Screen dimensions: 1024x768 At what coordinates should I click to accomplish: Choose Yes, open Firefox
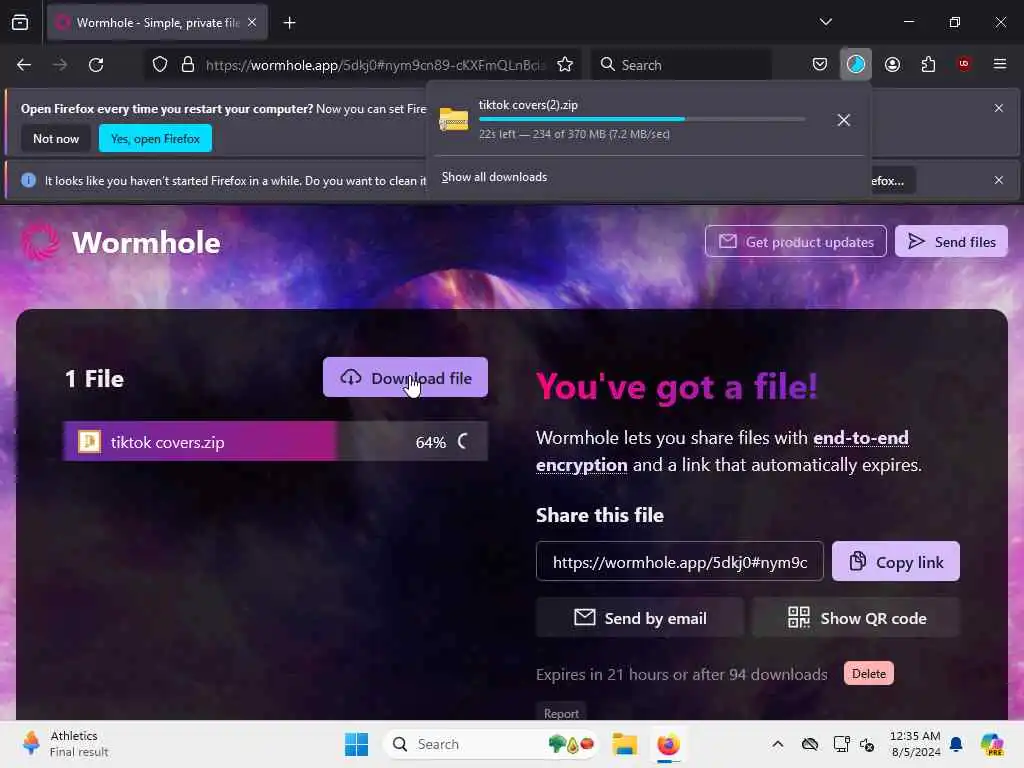pos(155,138)
